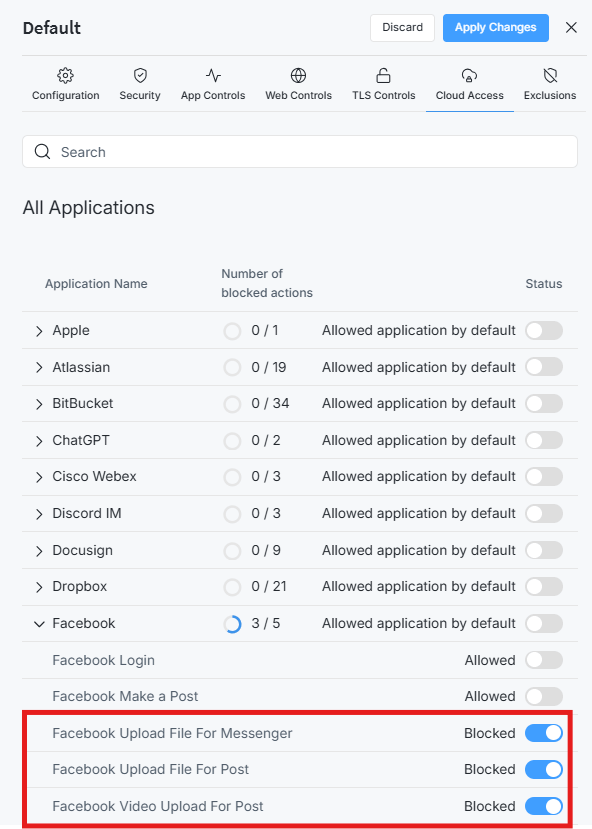This screenshot has width=592, height=829.
Task: Block ChatGPT with its status switch
Action: pos(544,440)
